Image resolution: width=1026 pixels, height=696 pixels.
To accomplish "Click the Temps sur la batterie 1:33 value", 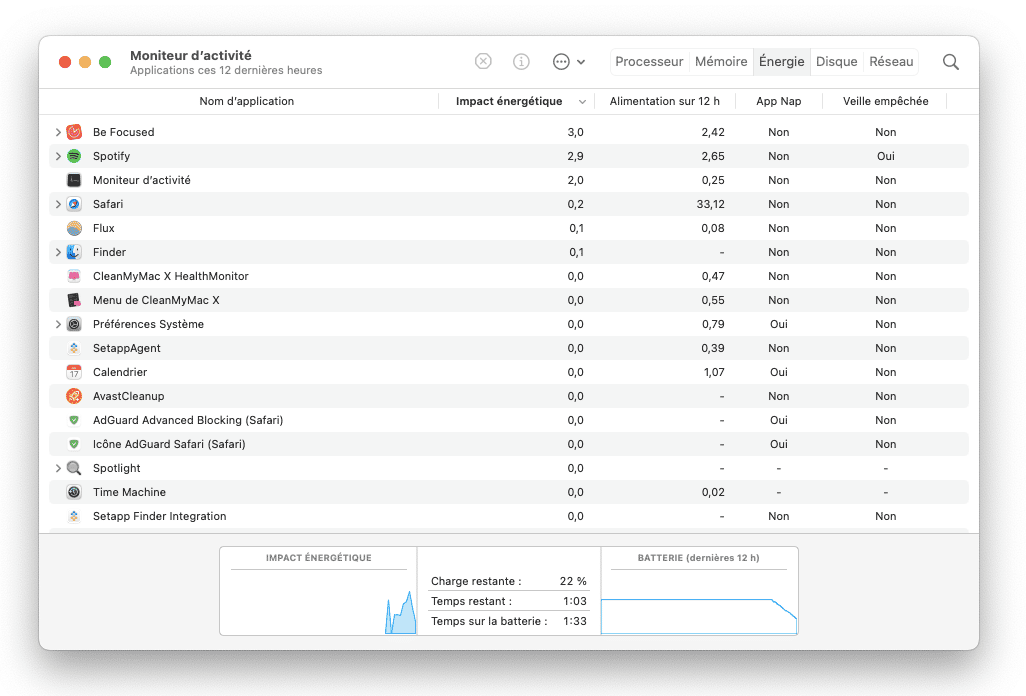I will pyautogui.click(x=575, y=621).
